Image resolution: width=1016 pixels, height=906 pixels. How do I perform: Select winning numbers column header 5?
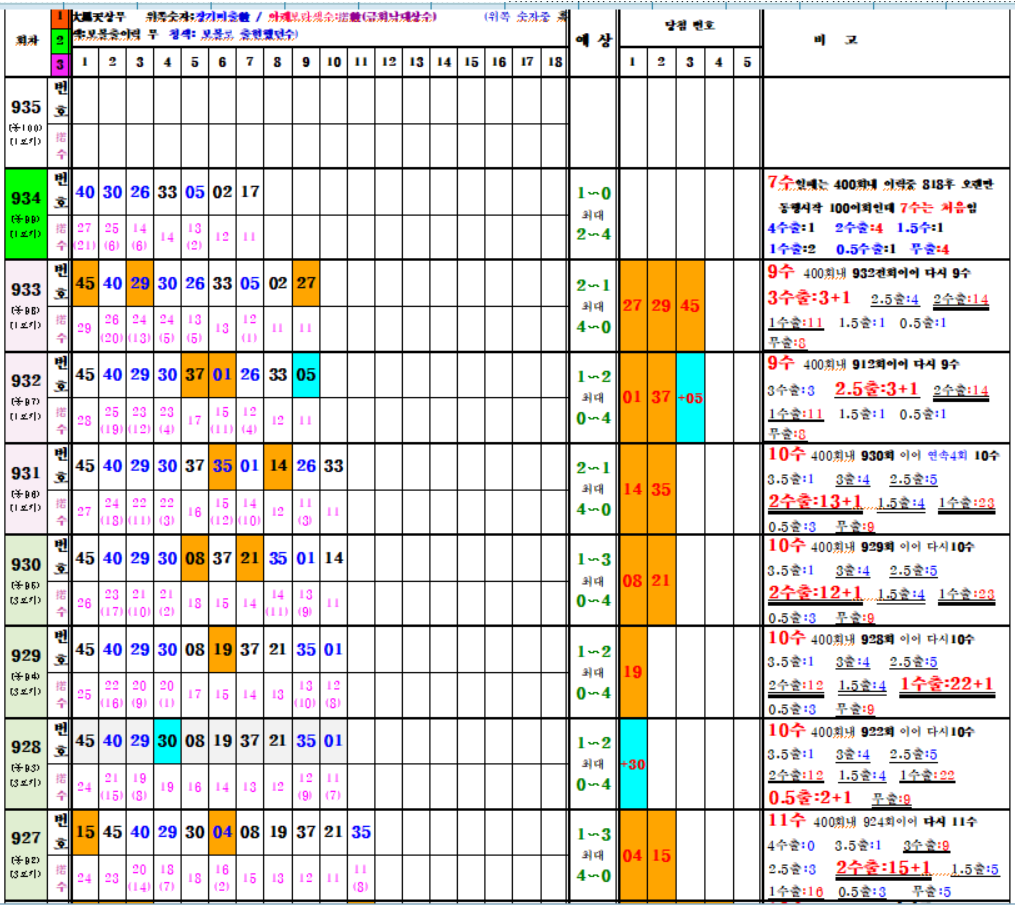coord(745,63)
